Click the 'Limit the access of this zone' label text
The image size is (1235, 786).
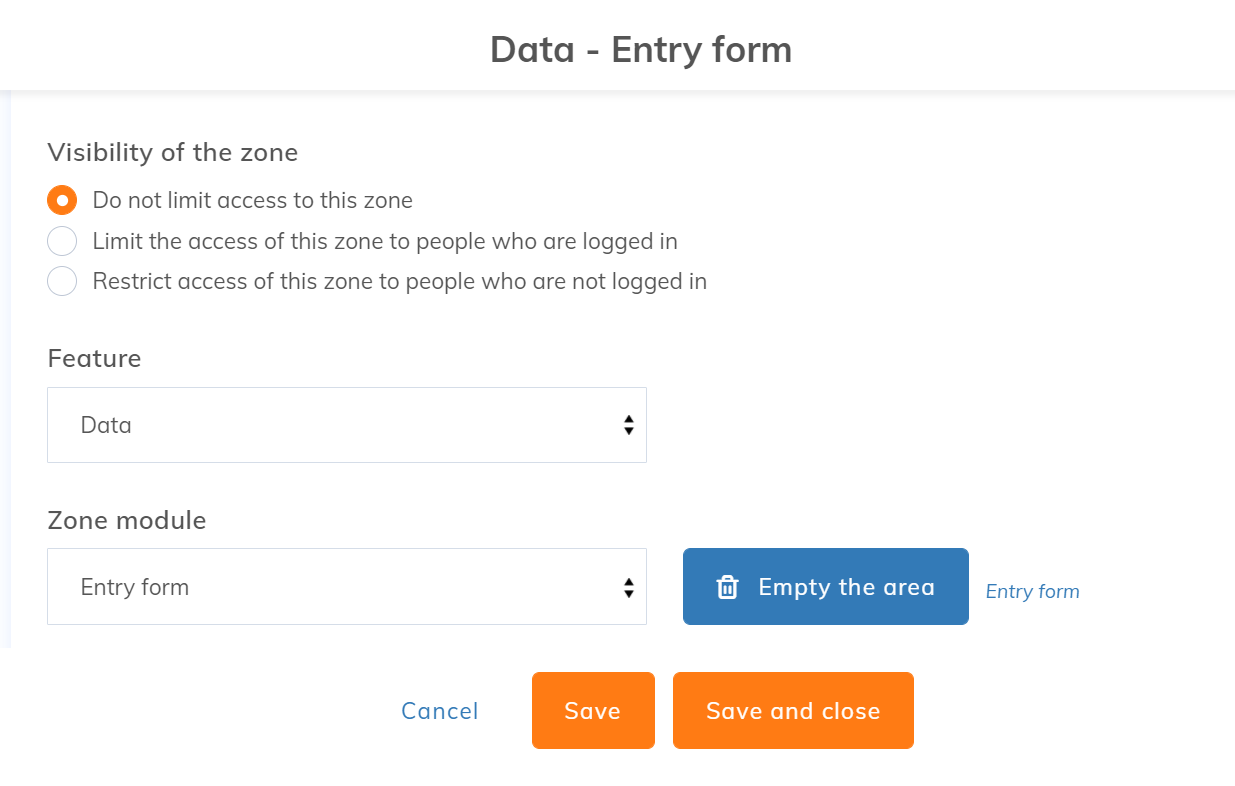tap(385, 241)
